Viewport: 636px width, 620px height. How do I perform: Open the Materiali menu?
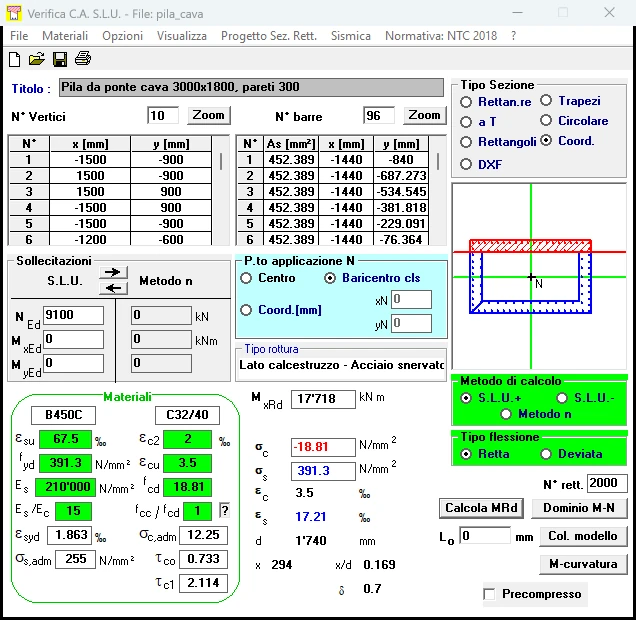(x=65, y=36)
